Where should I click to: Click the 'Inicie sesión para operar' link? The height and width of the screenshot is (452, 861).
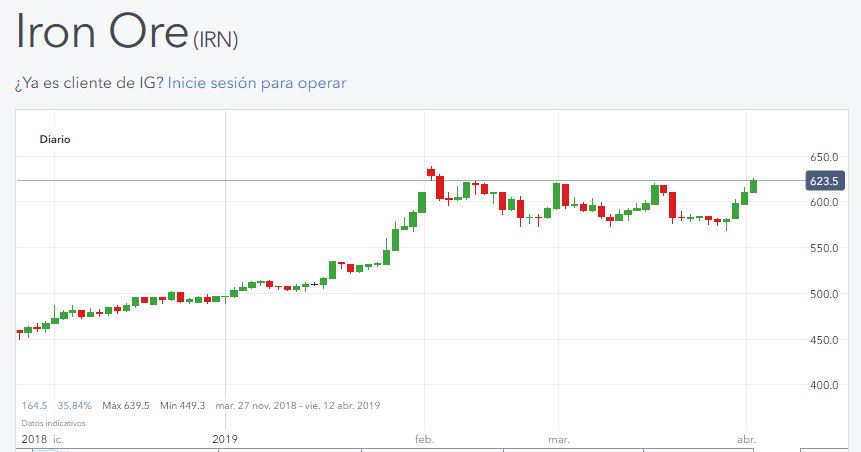[x=257, y=83]
